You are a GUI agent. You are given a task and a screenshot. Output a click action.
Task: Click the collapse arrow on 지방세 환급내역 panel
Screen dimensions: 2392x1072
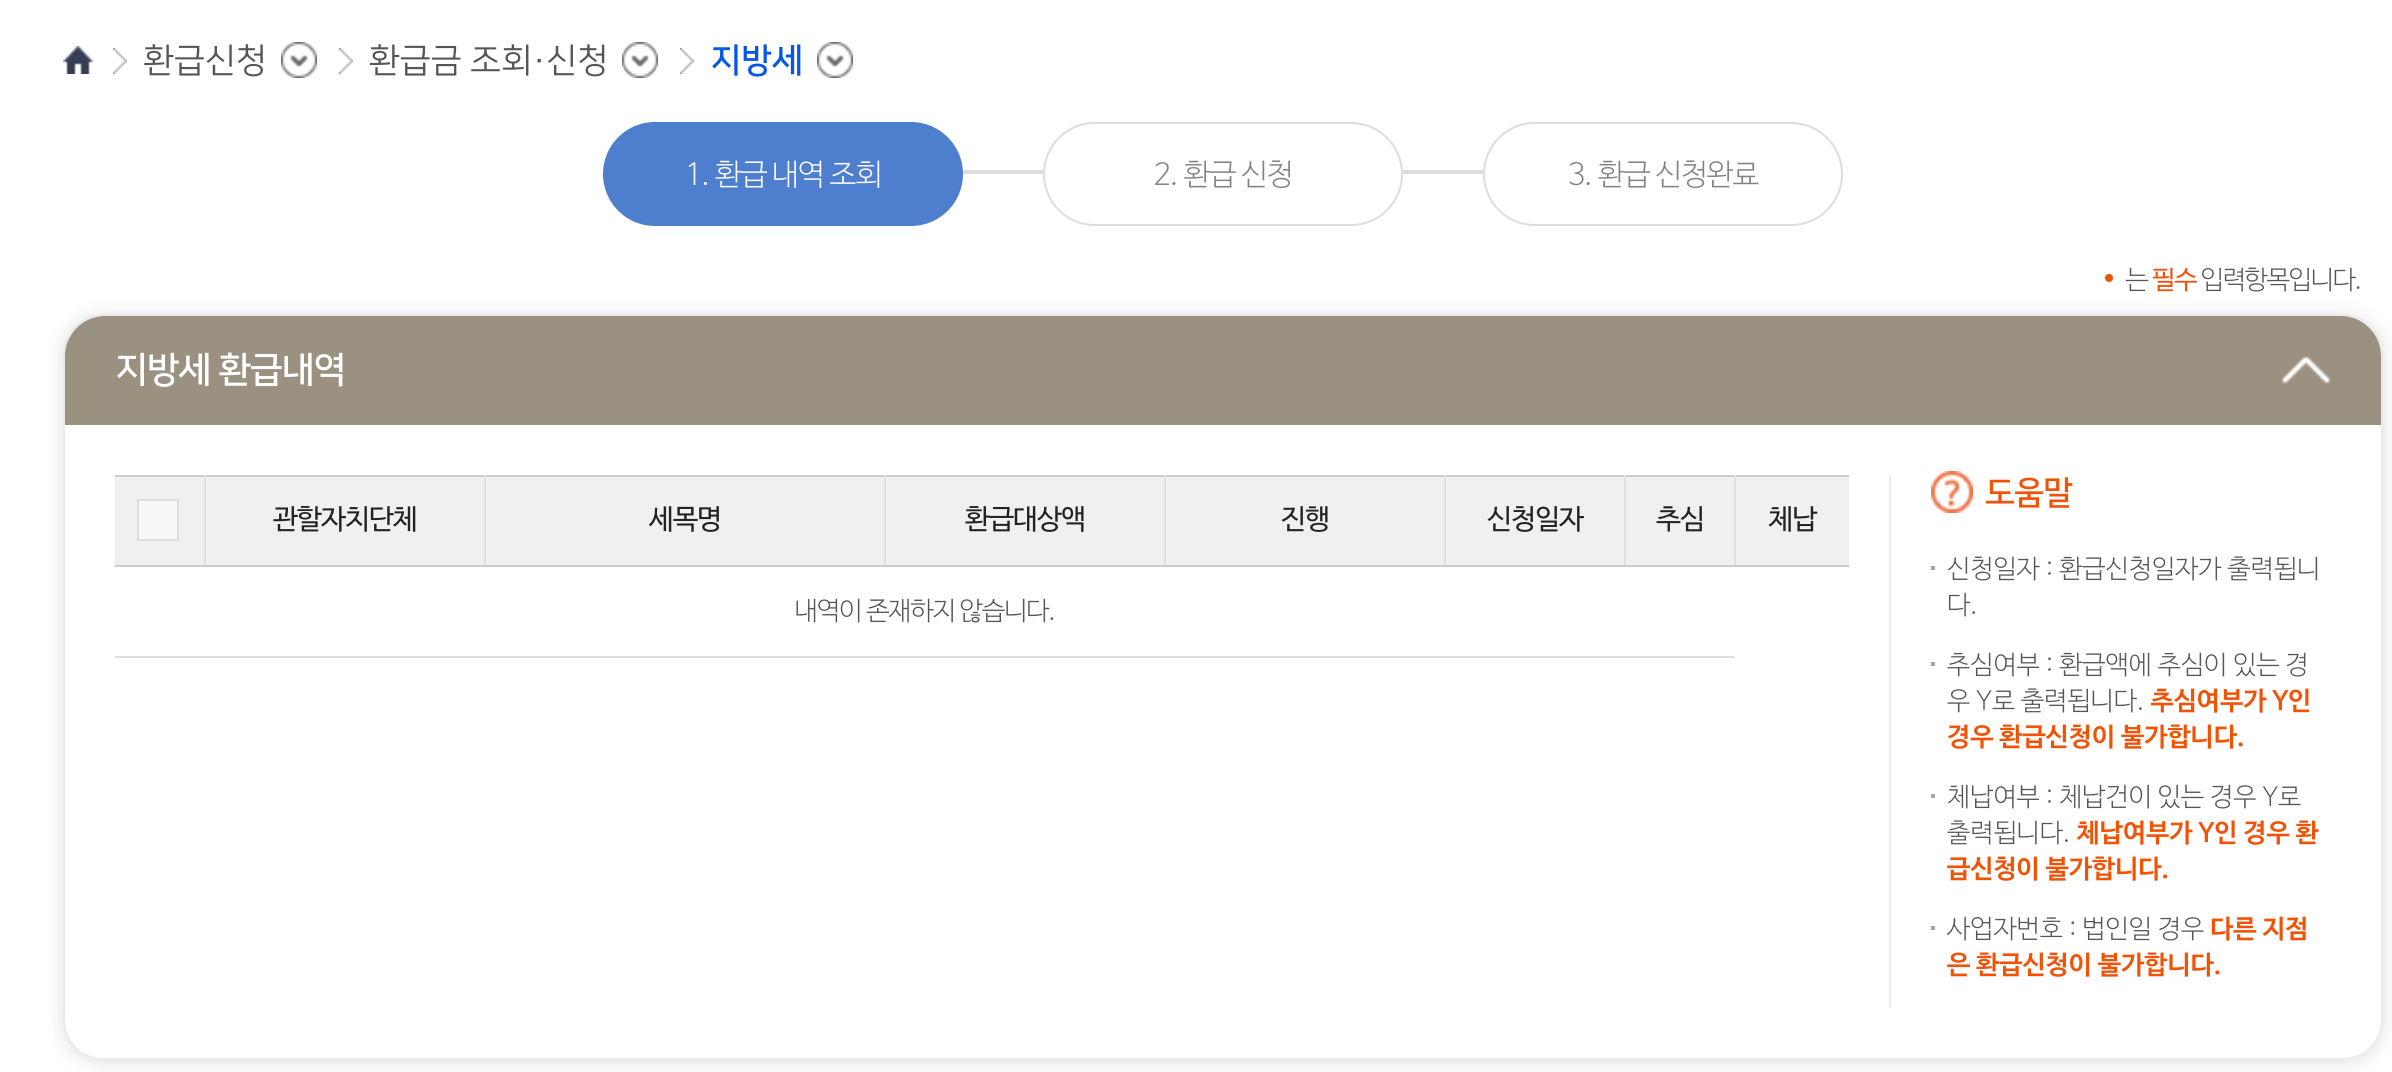tap(2306, 370)
